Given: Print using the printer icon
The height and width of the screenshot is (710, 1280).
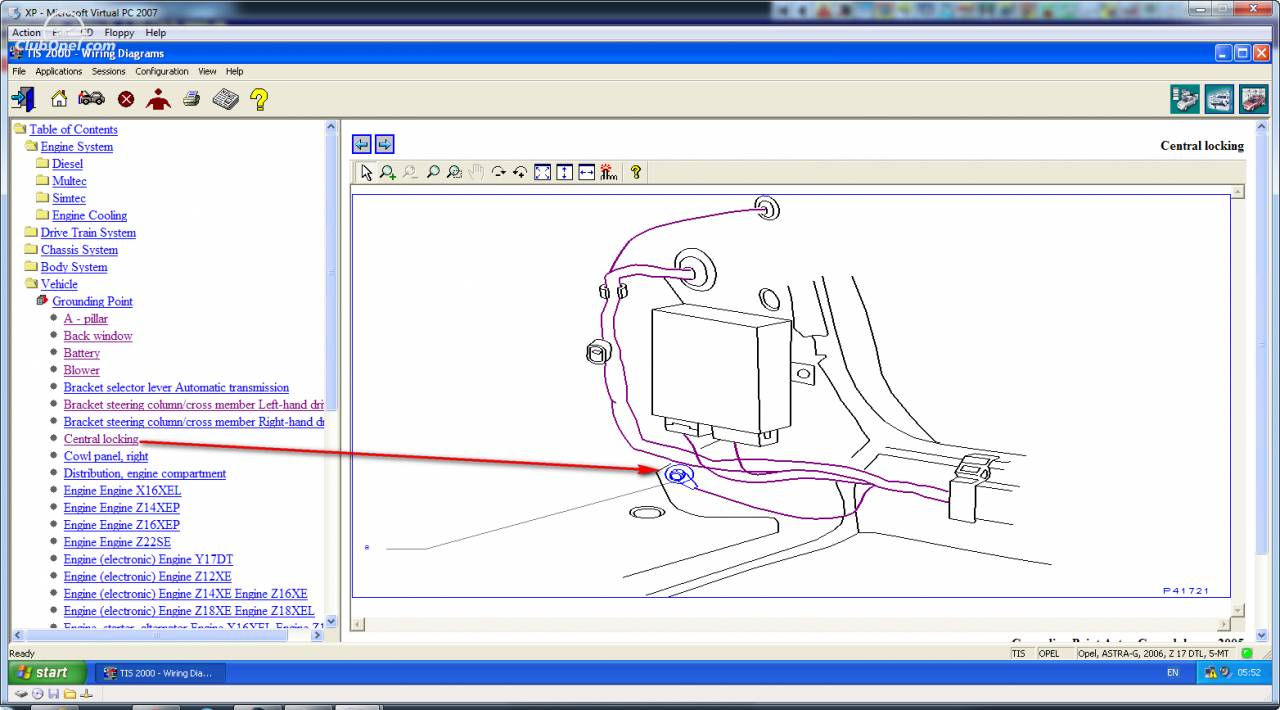Looking at the screenshot, I should (192, 99).
